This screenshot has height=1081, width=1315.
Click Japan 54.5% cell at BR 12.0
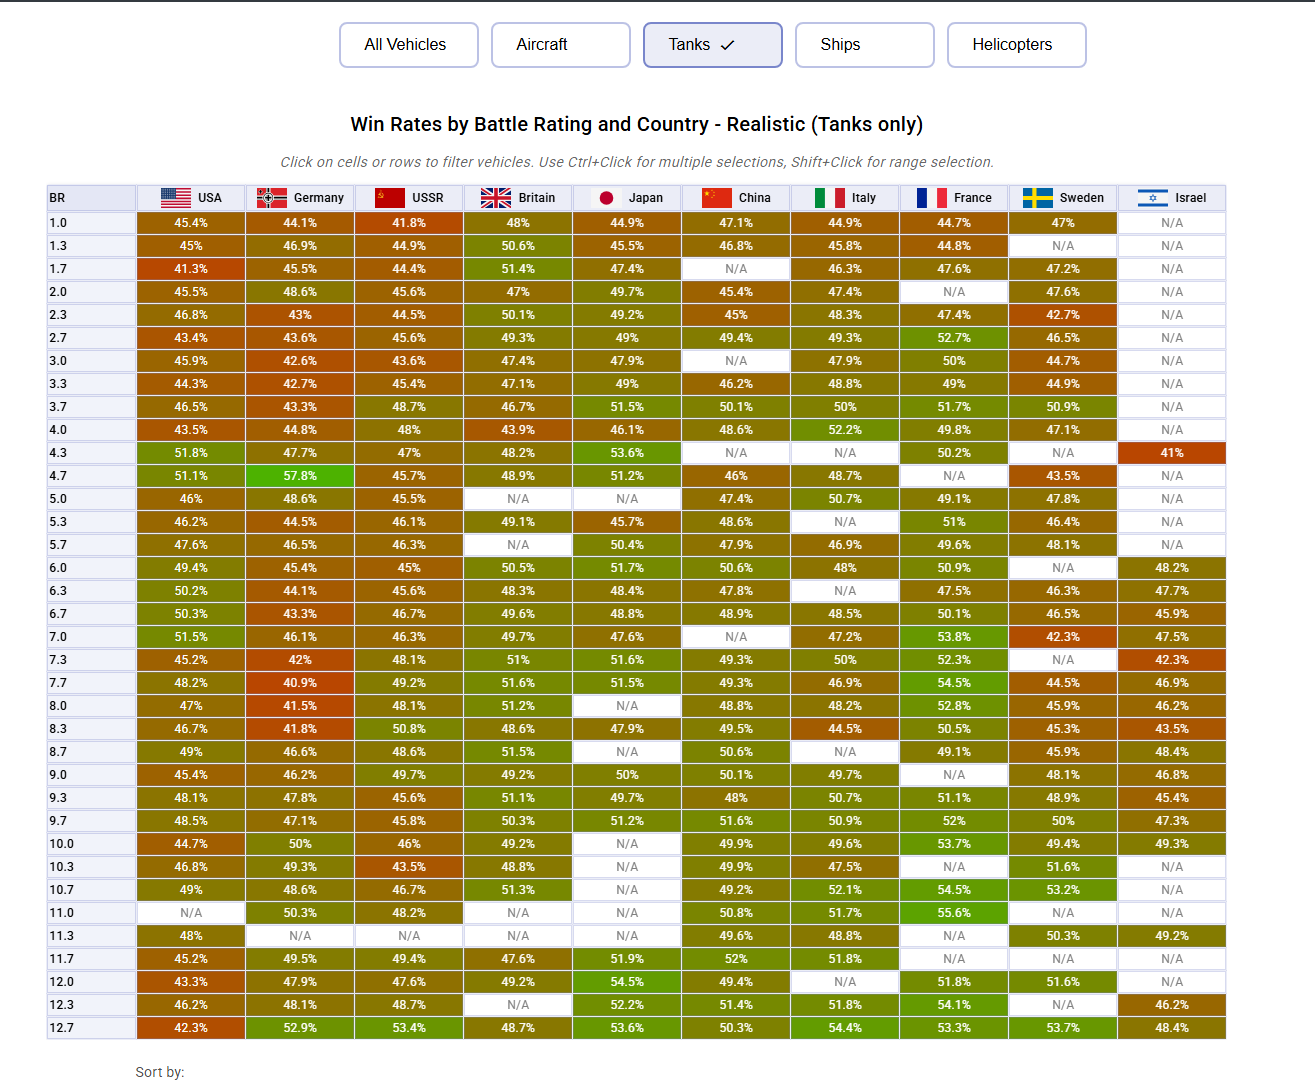click(x=627, y=982)
